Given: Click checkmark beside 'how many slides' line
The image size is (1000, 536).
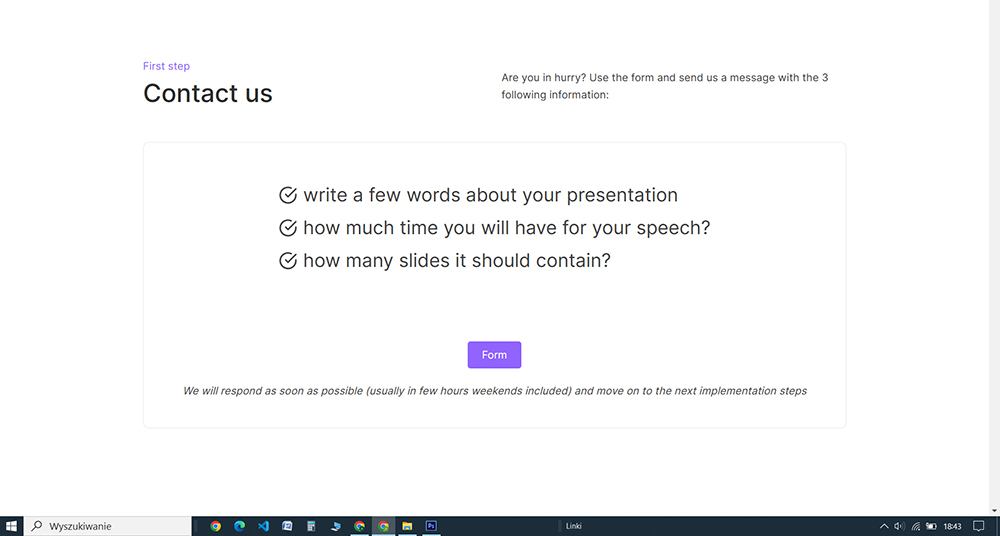Looking at the screenshot, I should [x=288, y=261].
